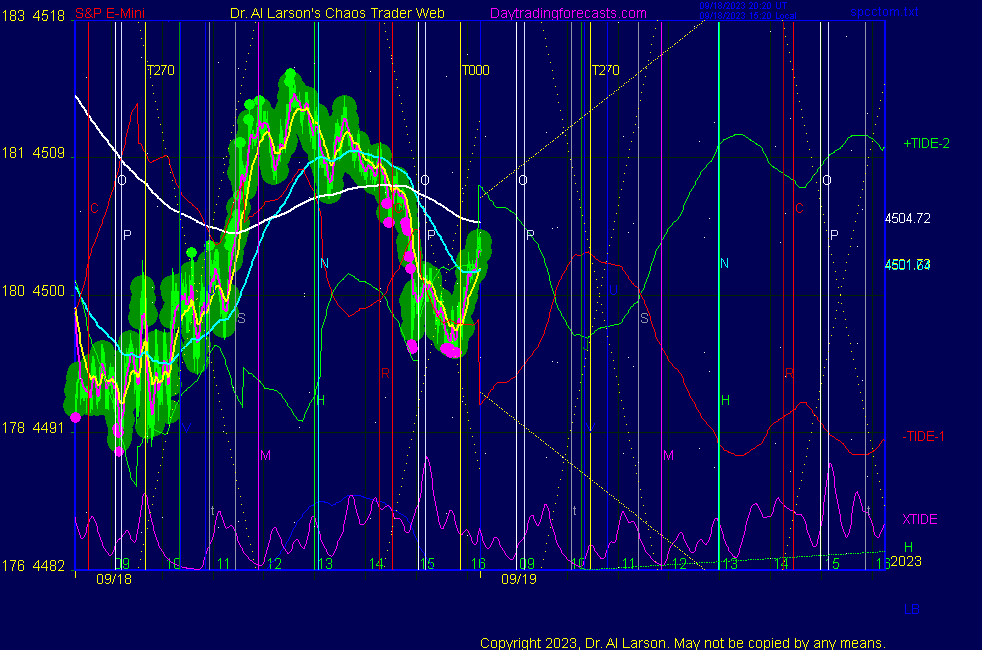Select the T270 marker label in 09/19 session
982x650 pixels.
(606, 70)
